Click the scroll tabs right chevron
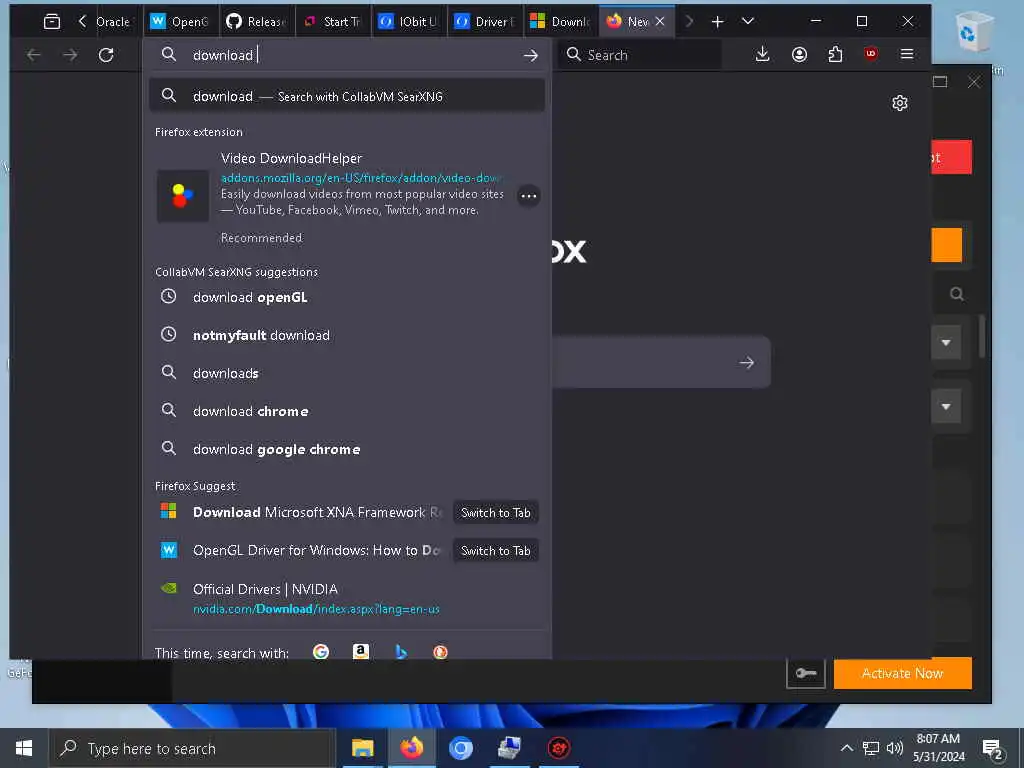1024x768 pixels. click(x=689, y=22)
